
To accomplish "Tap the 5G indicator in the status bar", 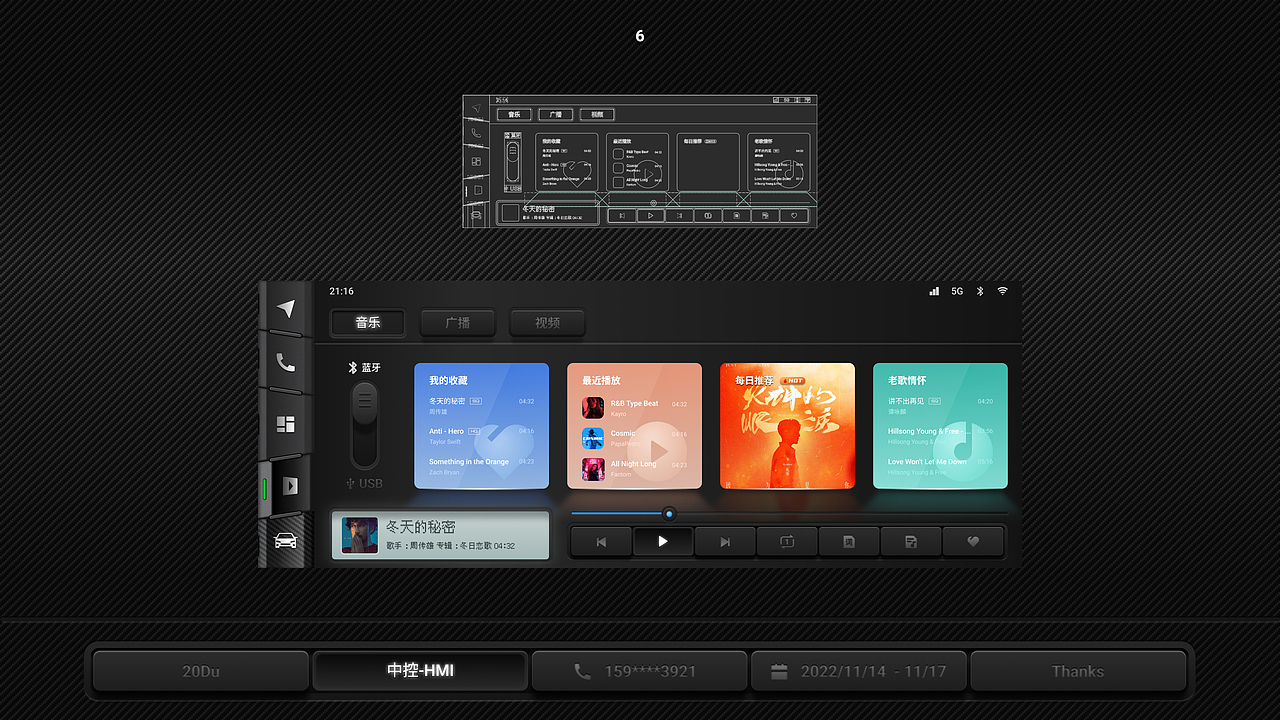I will click(x=957, y=291).
